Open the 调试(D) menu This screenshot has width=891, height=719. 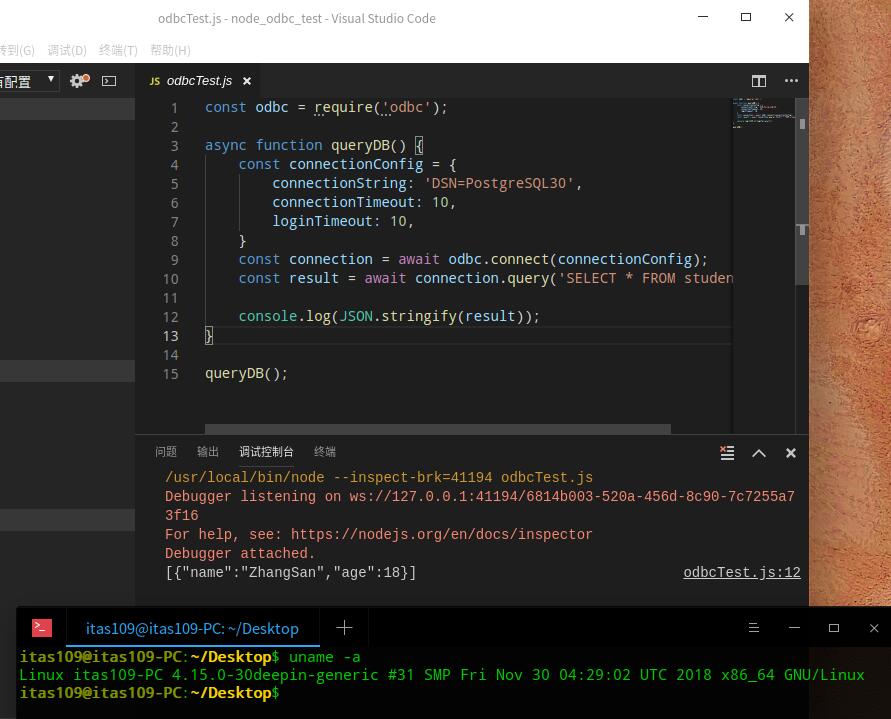[66, 50]
